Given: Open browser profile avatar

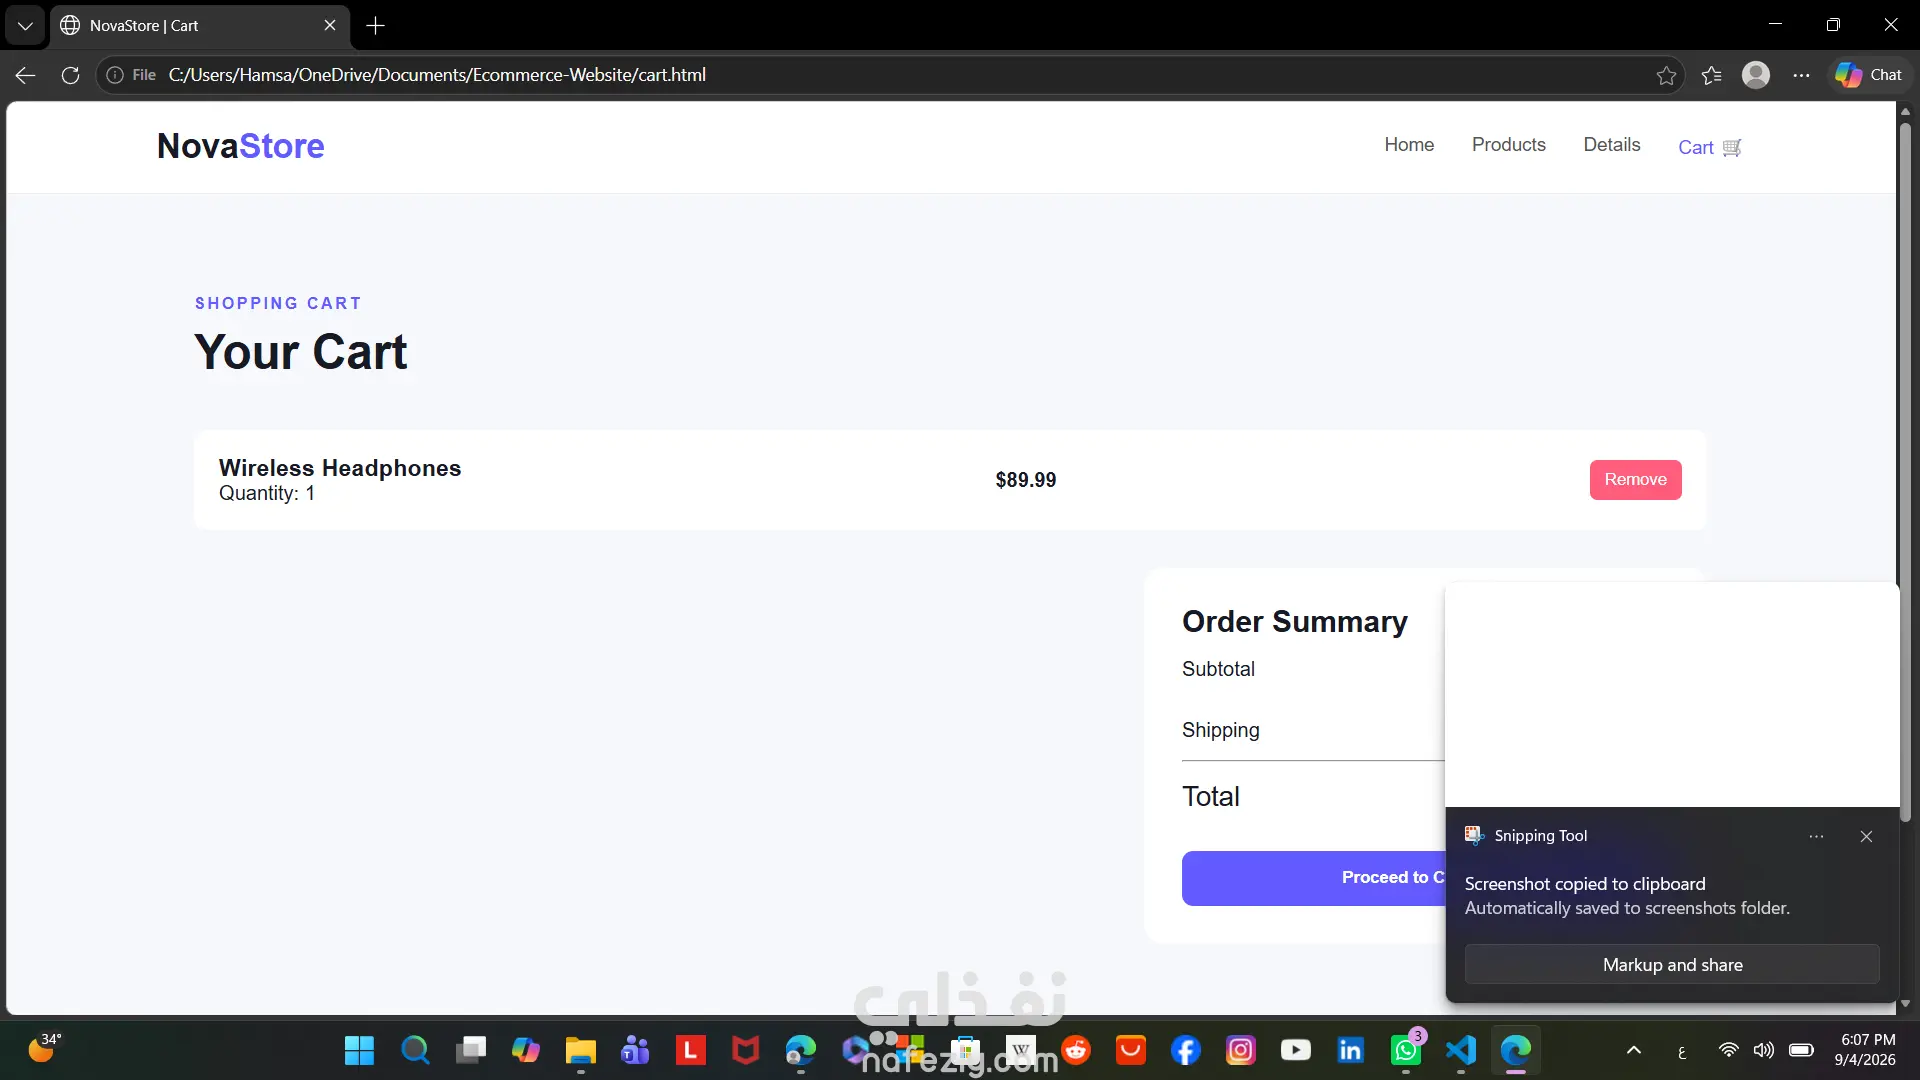Looking at the screenshot, I should 1756,75.
